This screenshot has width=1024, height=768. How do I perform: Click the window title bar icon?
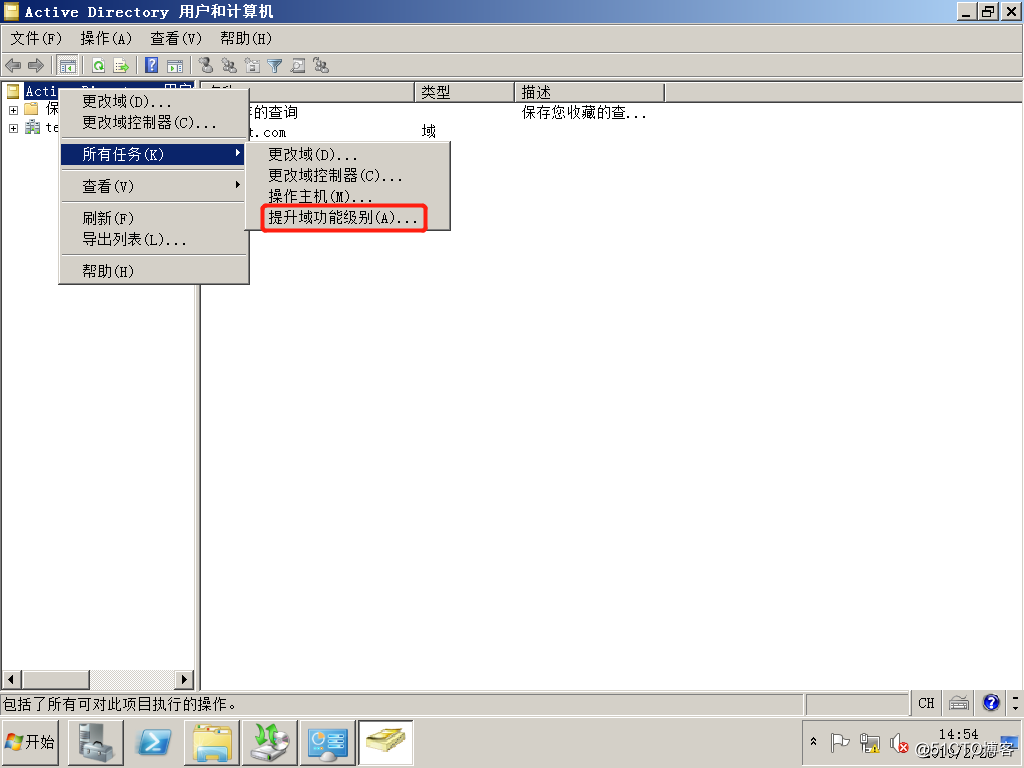coord(11,11)
